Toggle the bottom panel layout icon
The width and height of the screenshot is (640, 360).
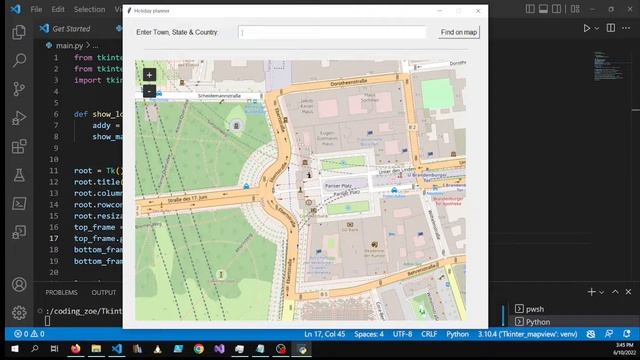(543, 9)
